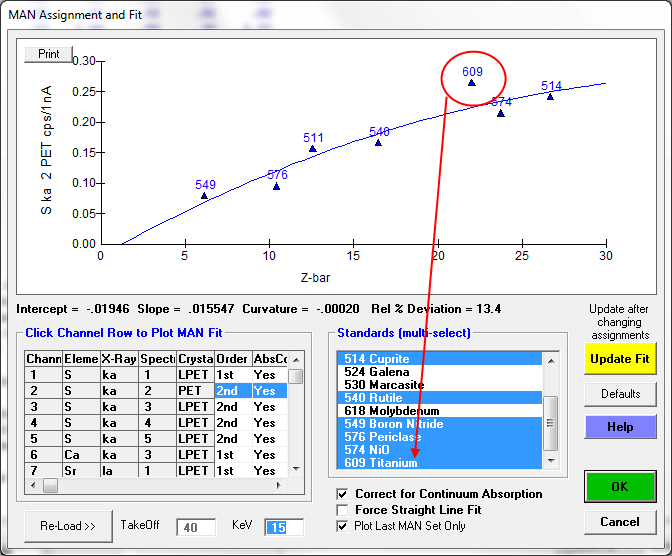Open Help with the purple button

pos(620,427)
